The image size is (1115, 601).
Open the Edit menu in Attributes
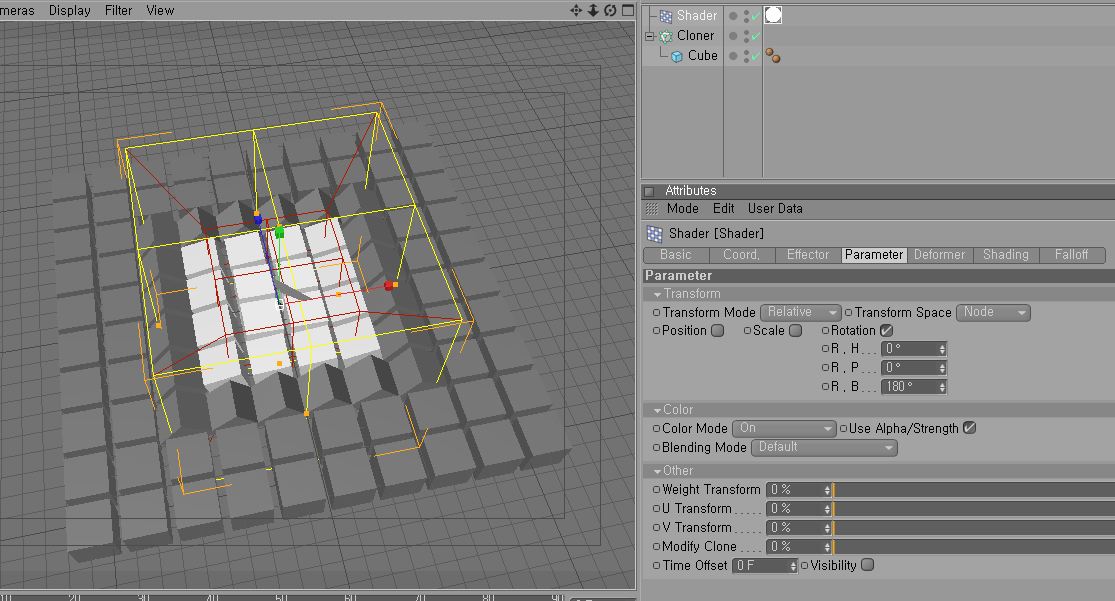pos(723,208)
